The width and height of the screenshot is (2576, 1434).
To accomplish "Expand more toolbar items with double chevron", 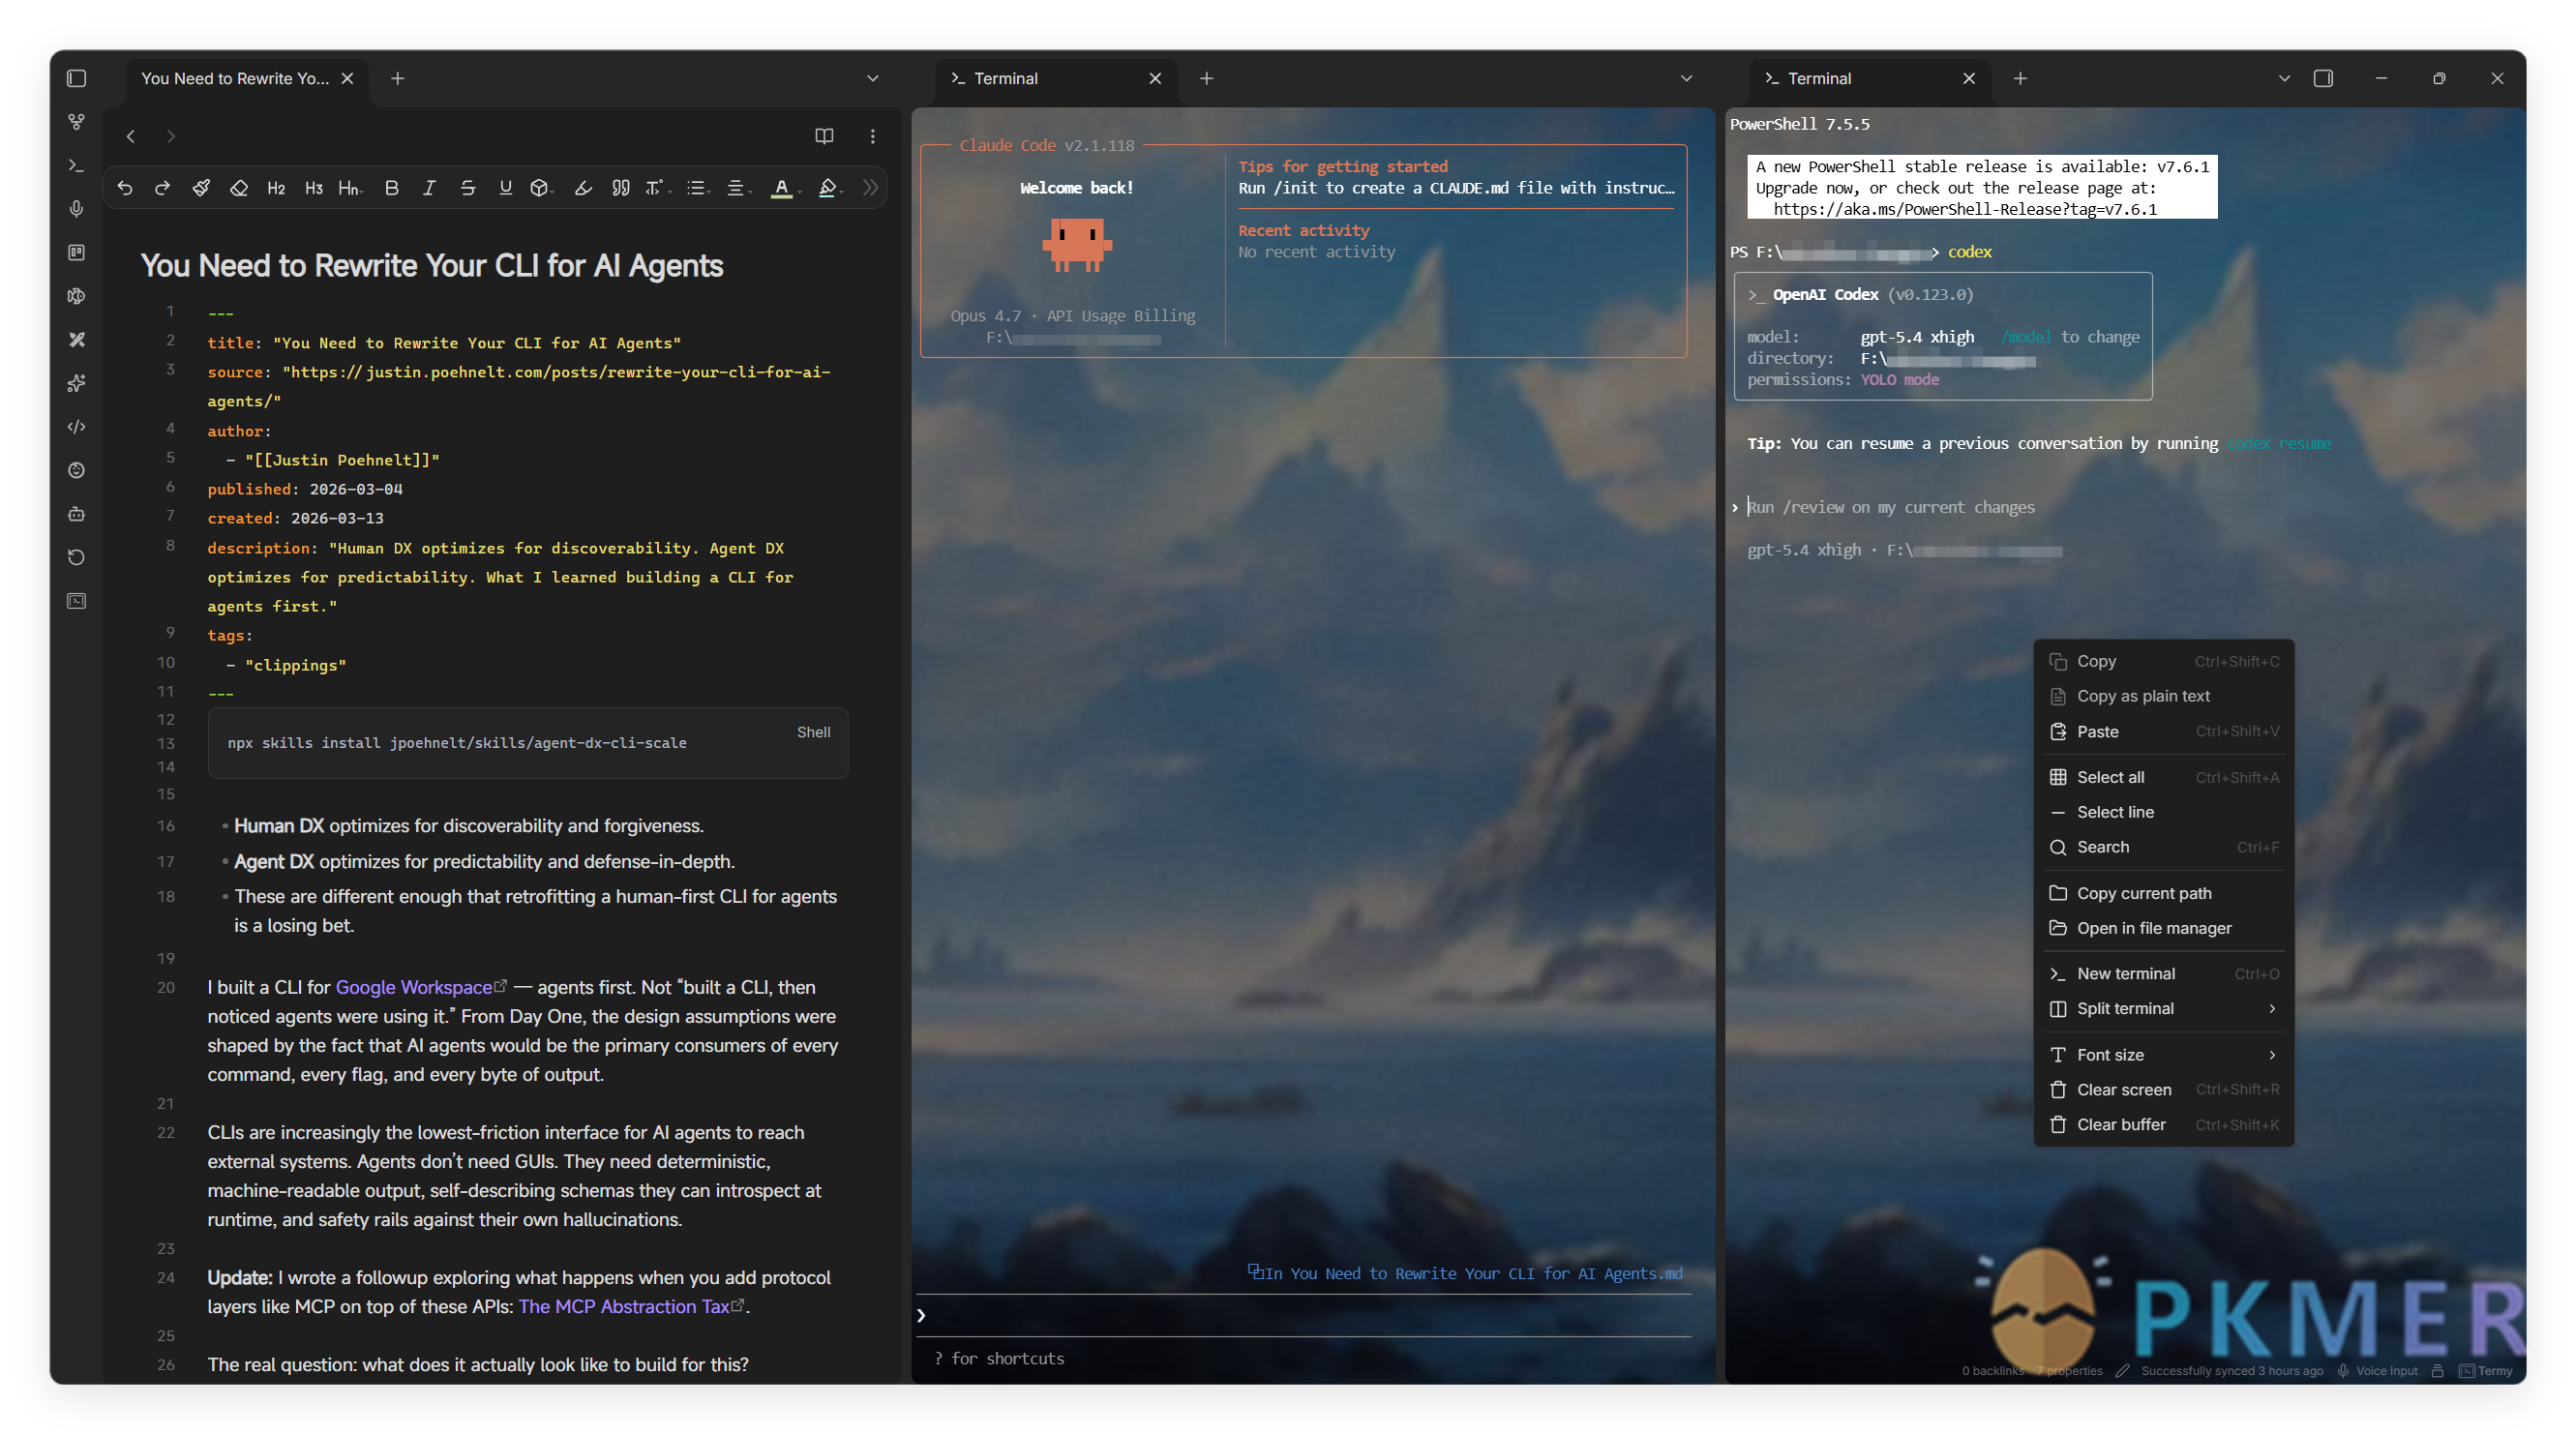I will [x=870, y=188].
